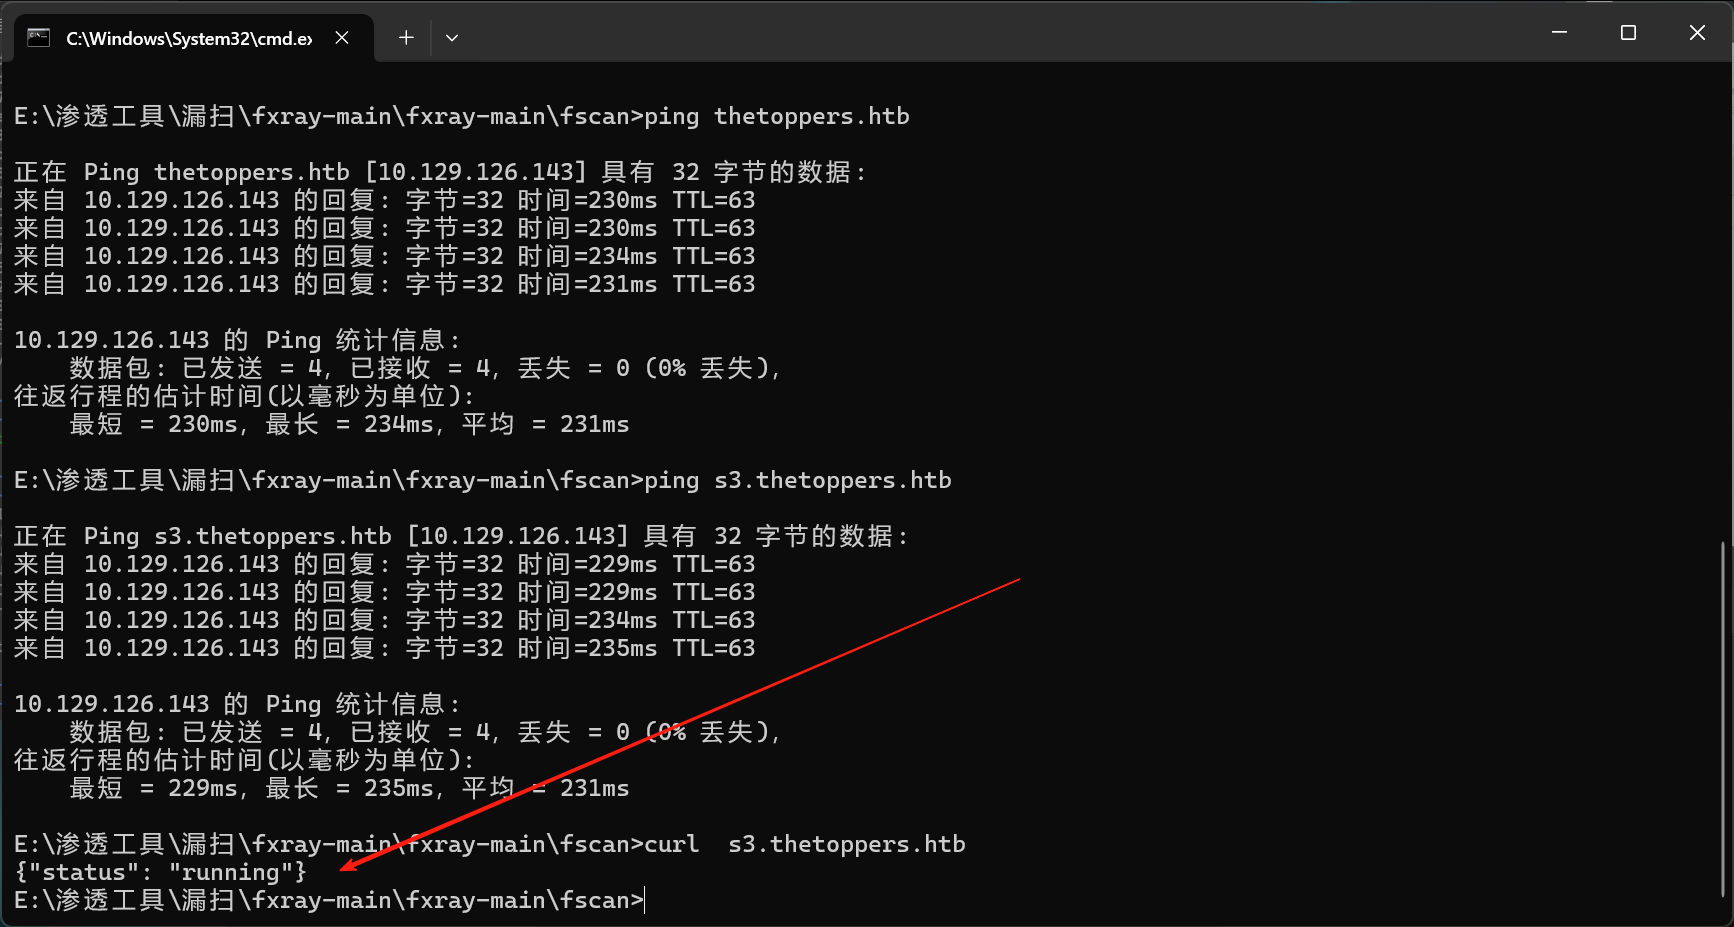Viewport: 1734px width, 927px height.
Task: Click the "ping s3.thetoppers.htb" command text
Action: click(x=797, y=480)
